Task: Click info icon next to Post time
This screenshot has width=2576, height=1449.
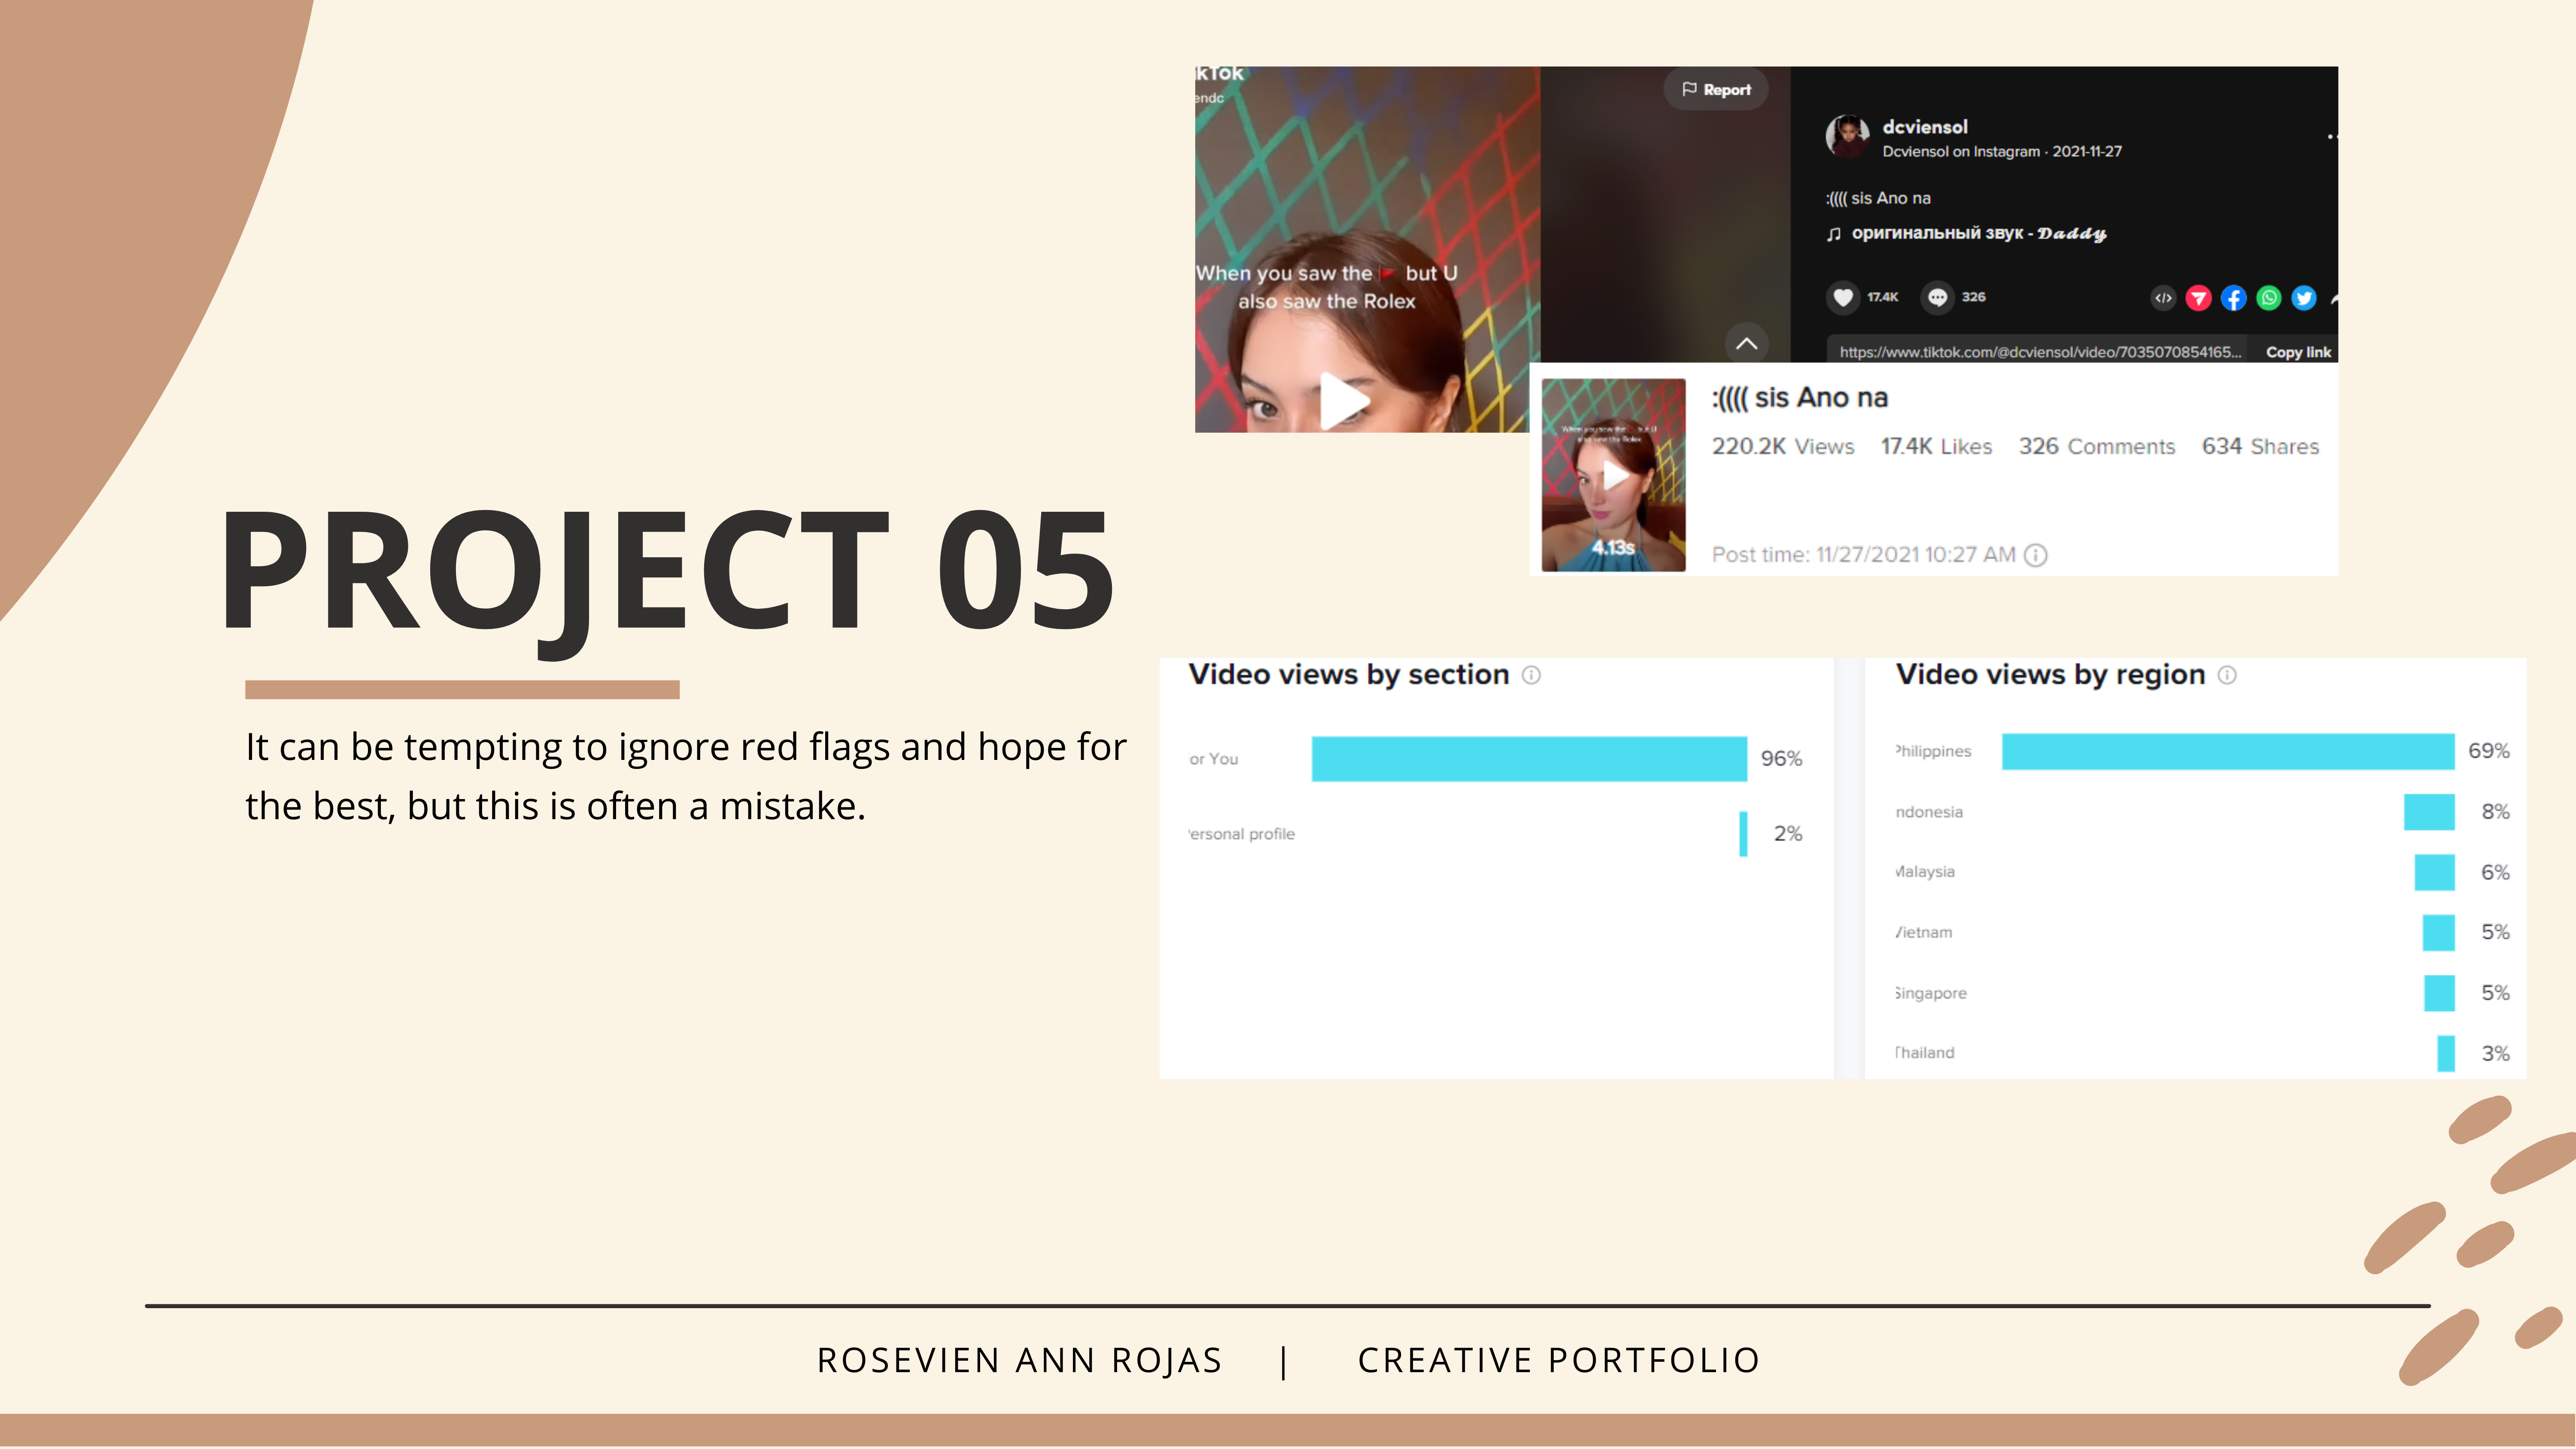Action: coord(2036,555)
